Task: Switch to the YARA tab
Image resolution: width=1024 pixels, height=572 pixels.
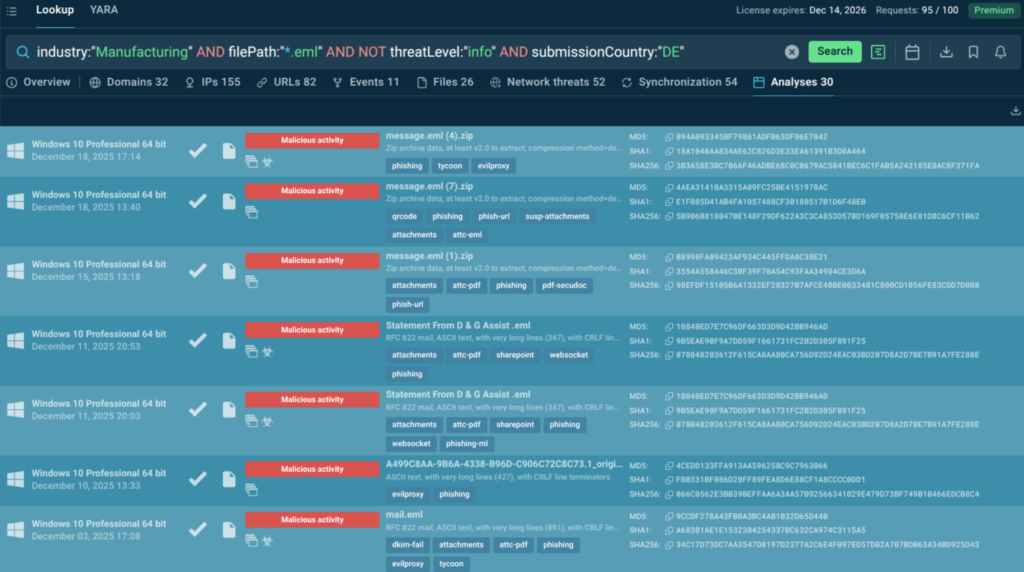Action: coord(103,10)
